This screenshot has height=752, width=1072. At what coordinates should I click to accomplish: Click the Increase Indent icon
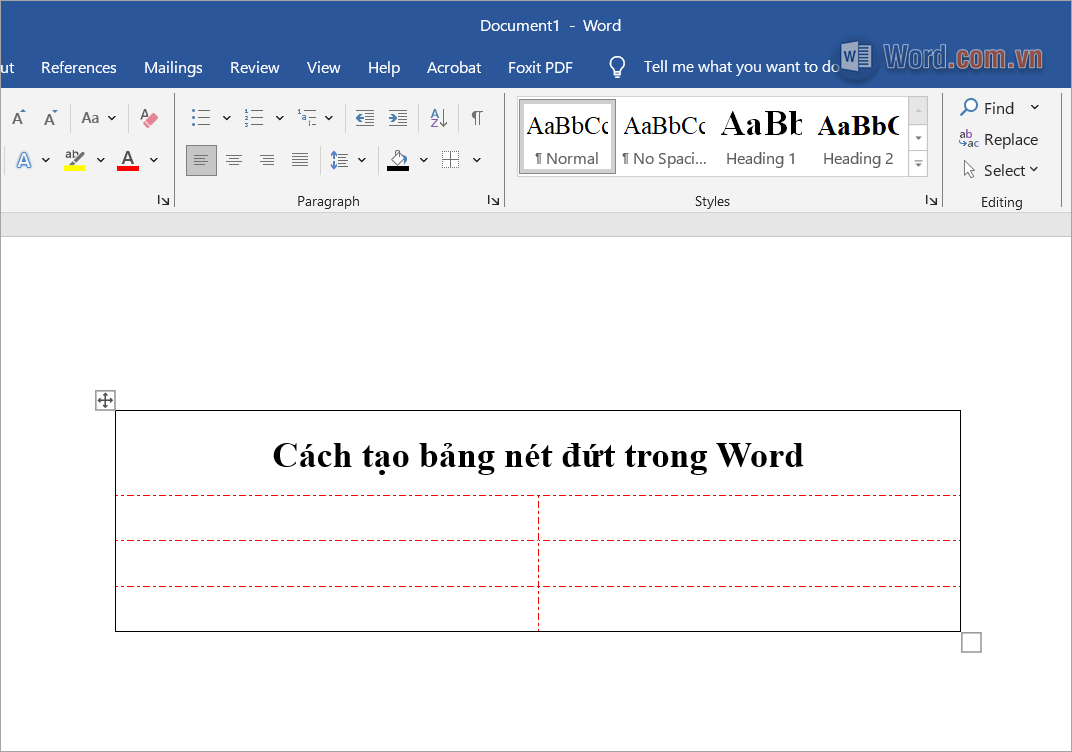click(397, 117)
